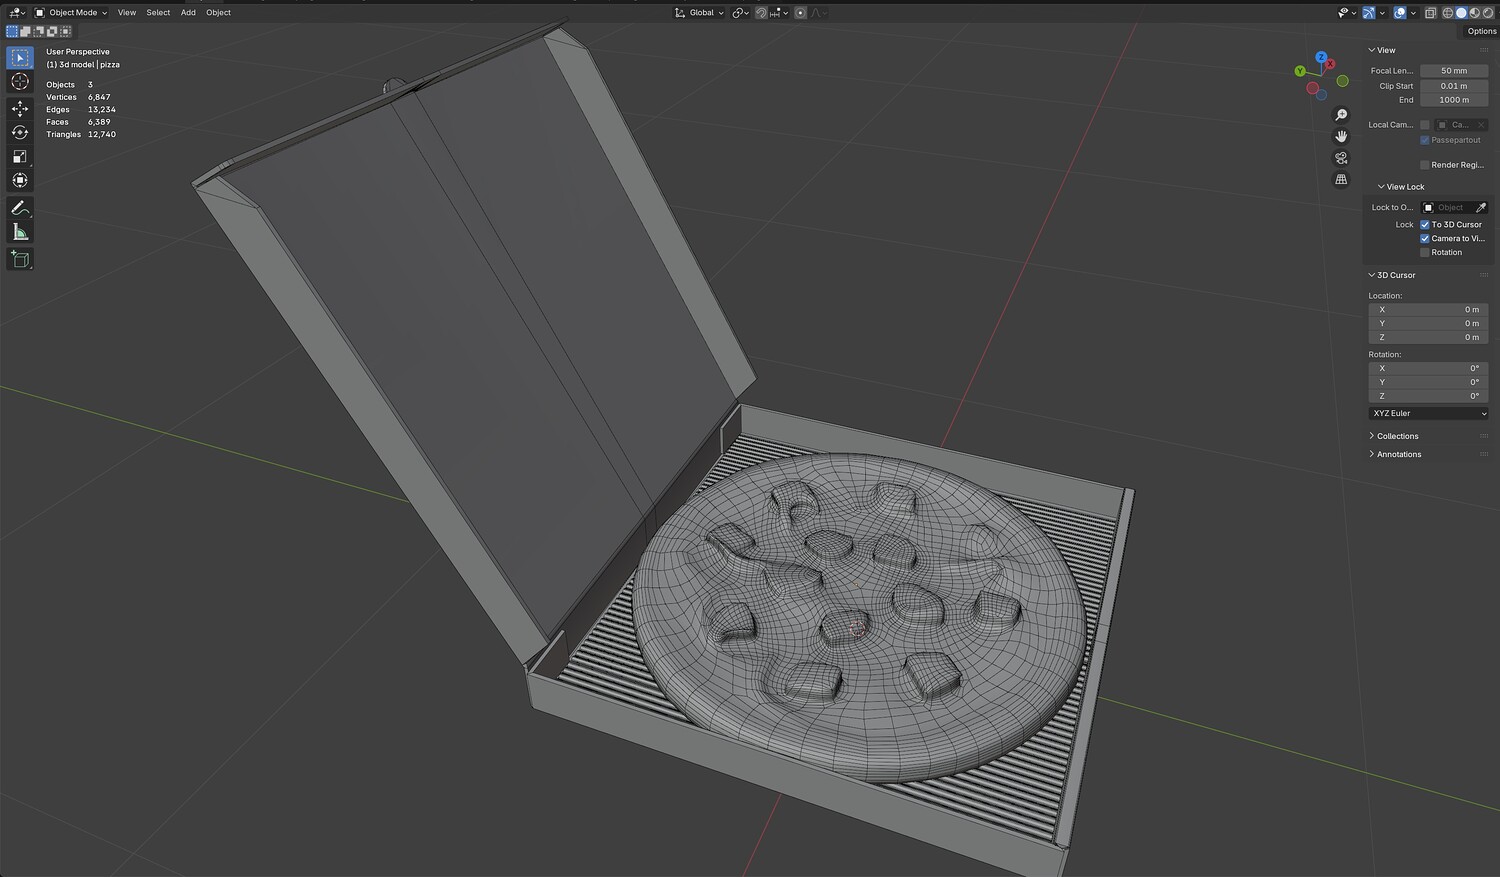Collapse the View panel
1500x877 pixels.
point(1382,50)
